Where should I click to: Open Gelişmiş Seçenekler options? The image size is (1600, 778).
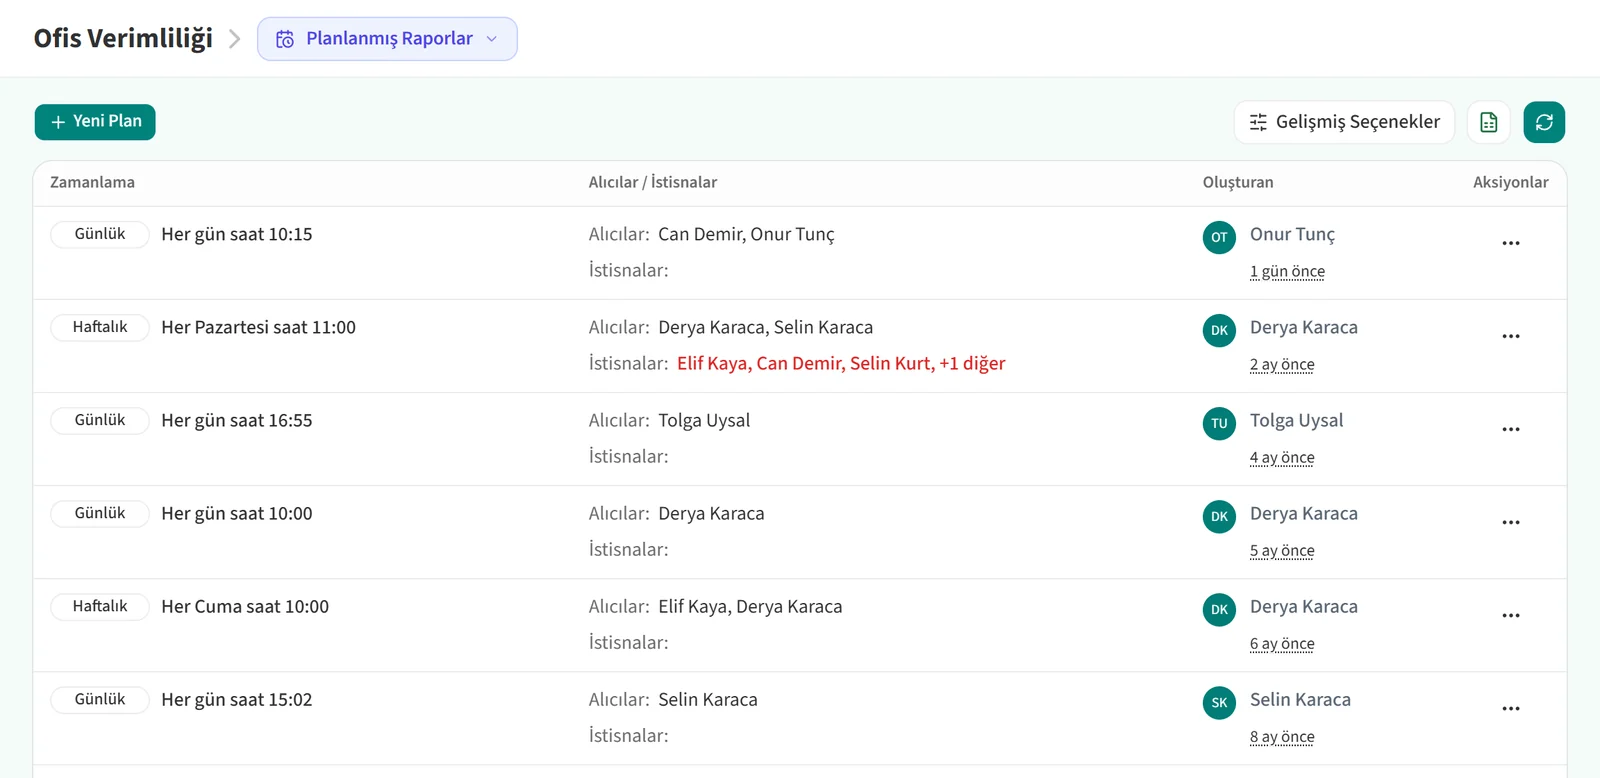[1344, 122]
